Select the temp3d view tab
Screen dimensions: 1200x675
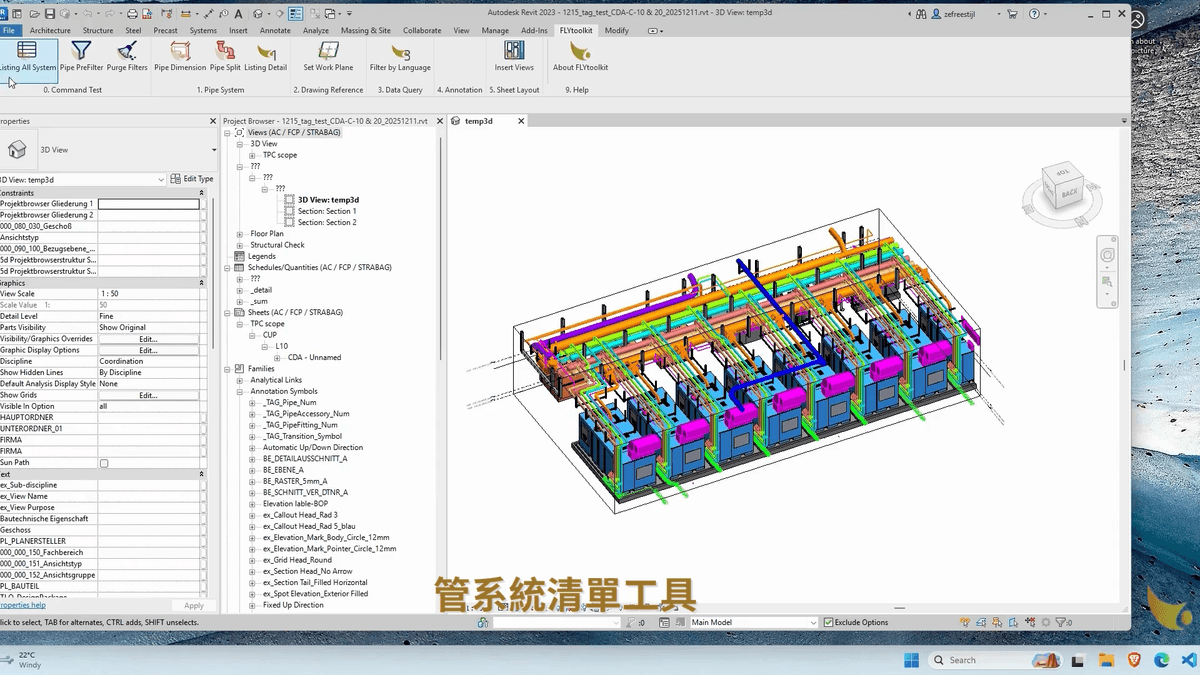click(478, 121)
